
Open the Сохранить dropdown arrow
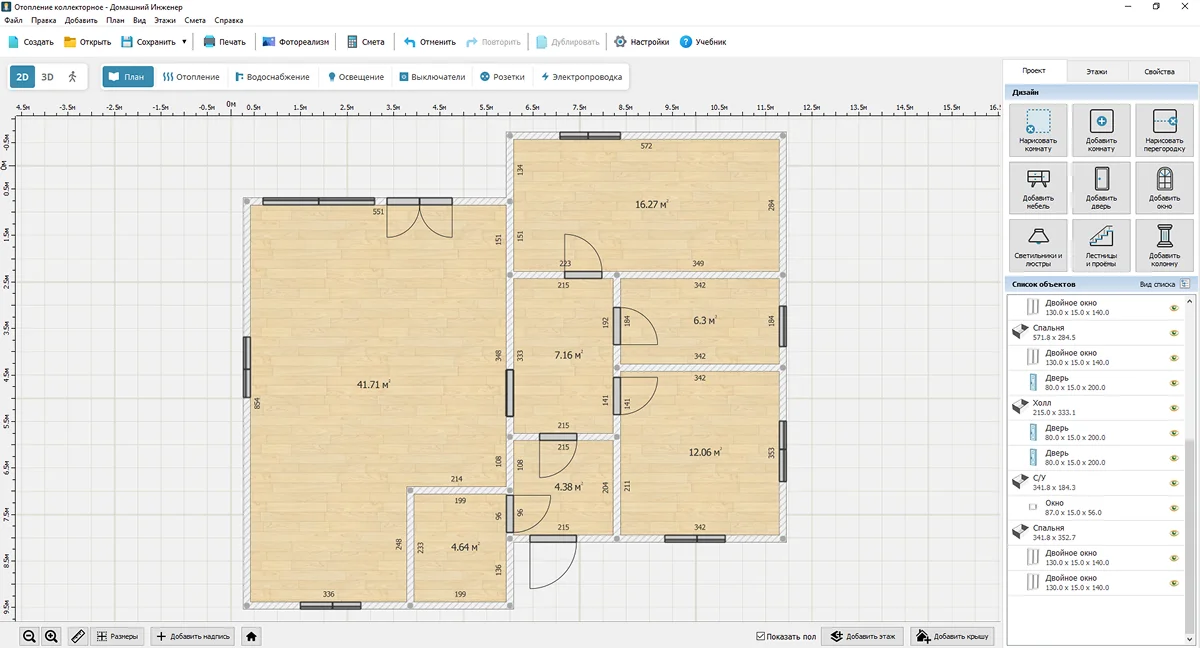pyautogui.click(x=184, y=42)
